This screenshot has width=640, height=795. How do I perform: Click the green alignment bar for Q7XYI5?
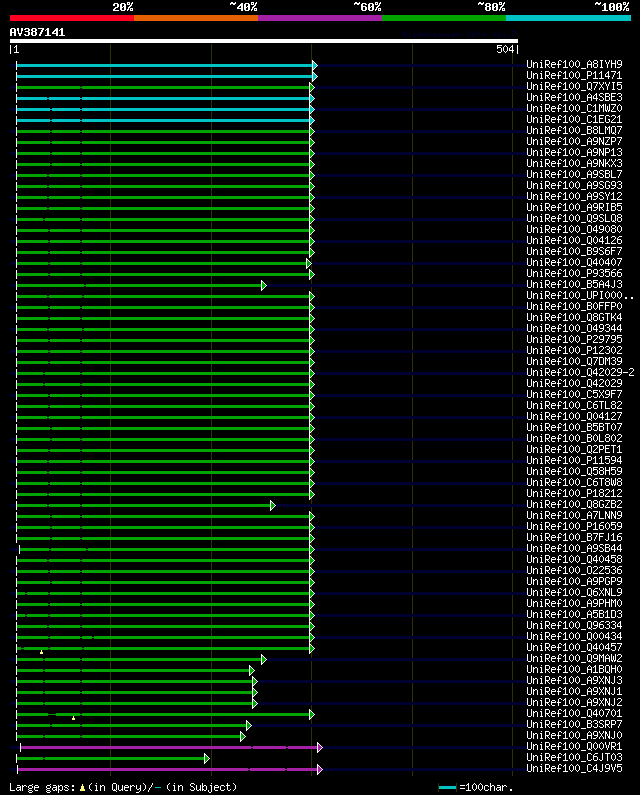pos(163,87)
